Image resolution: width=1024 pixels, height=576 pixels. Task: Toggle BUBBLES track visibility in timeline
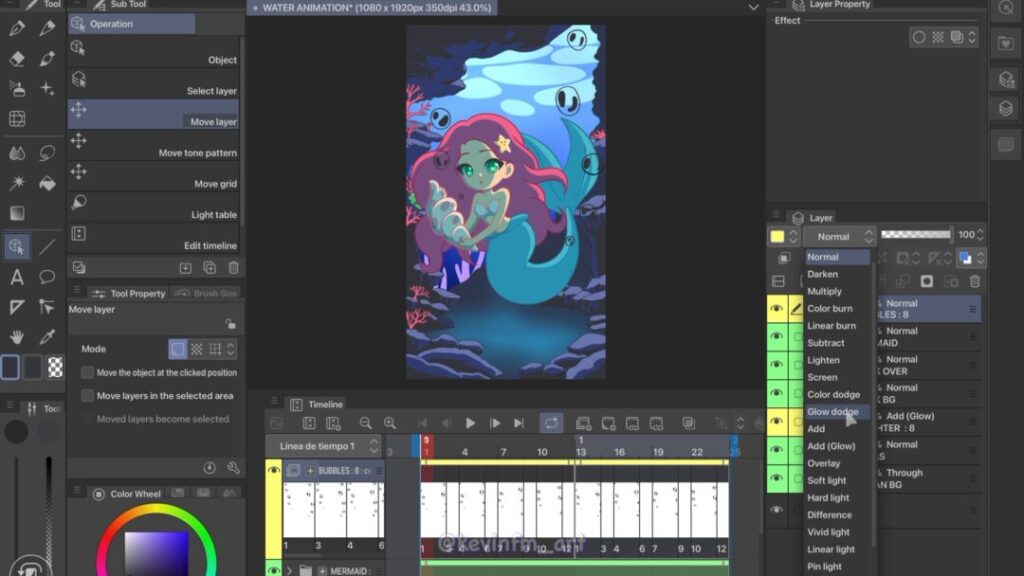click(274, 470)
